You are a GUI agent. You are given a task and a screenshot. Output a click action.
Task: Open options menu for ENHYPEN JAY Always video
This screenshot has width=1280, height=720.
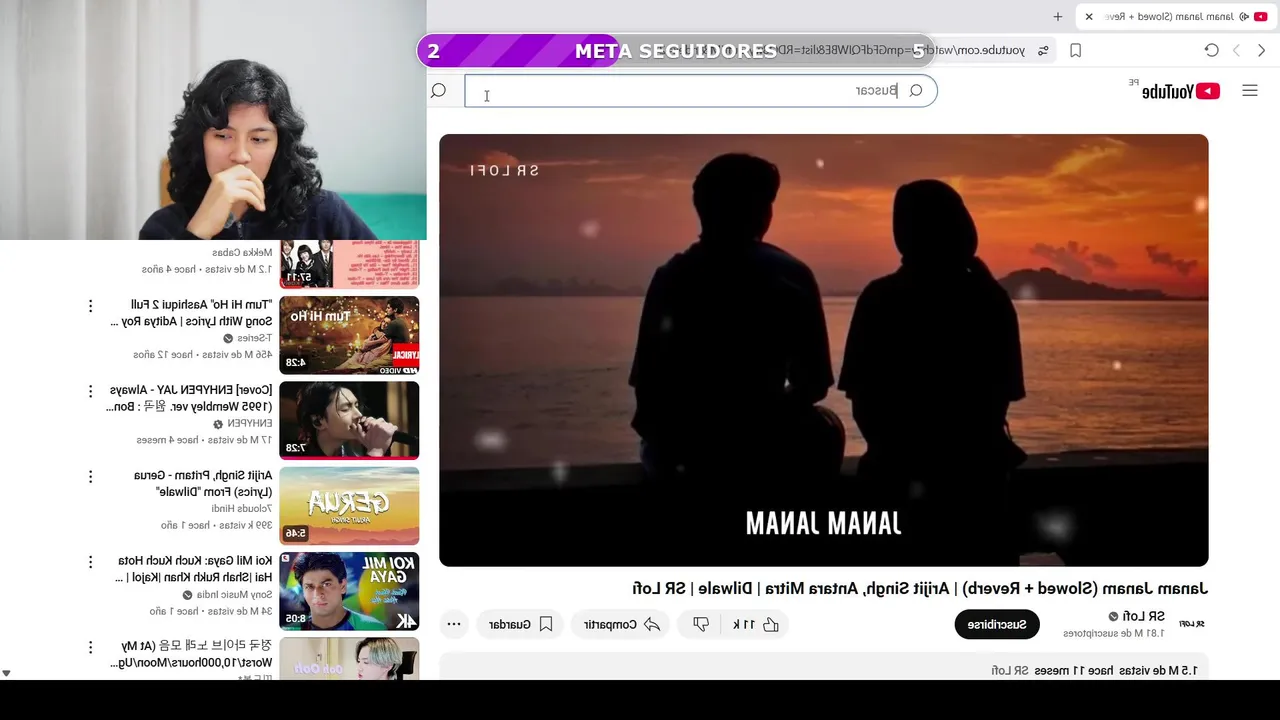tap(90, 391)
